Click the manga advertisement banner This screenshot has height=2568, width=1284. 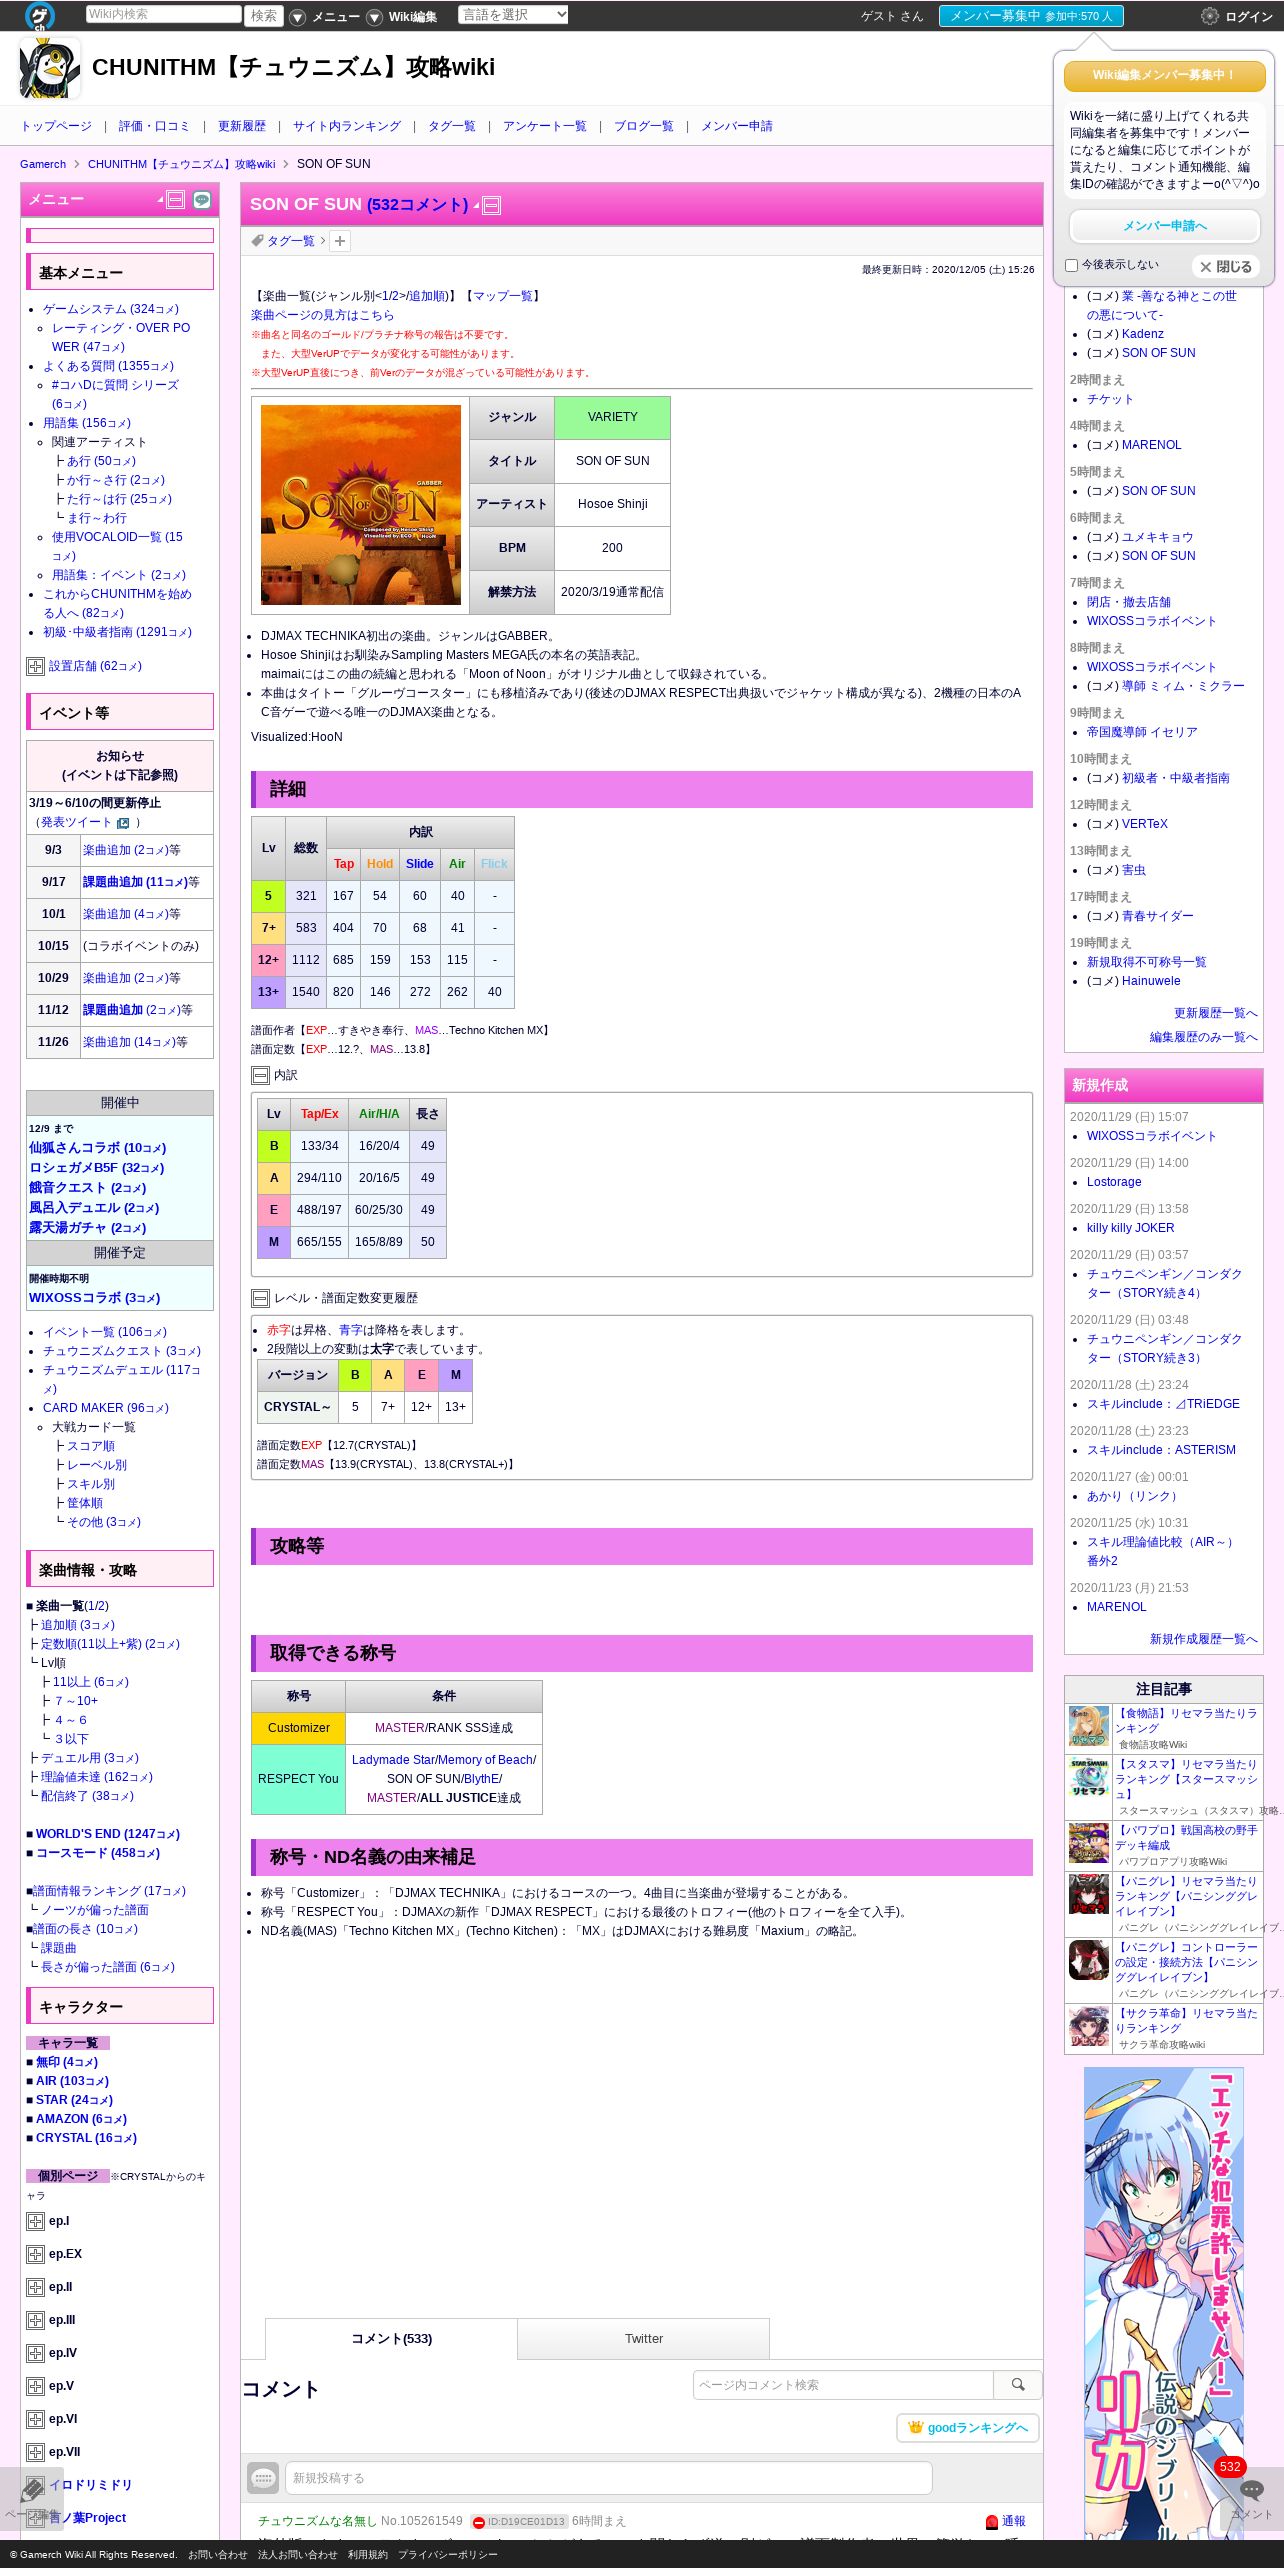point(1164,2303)
